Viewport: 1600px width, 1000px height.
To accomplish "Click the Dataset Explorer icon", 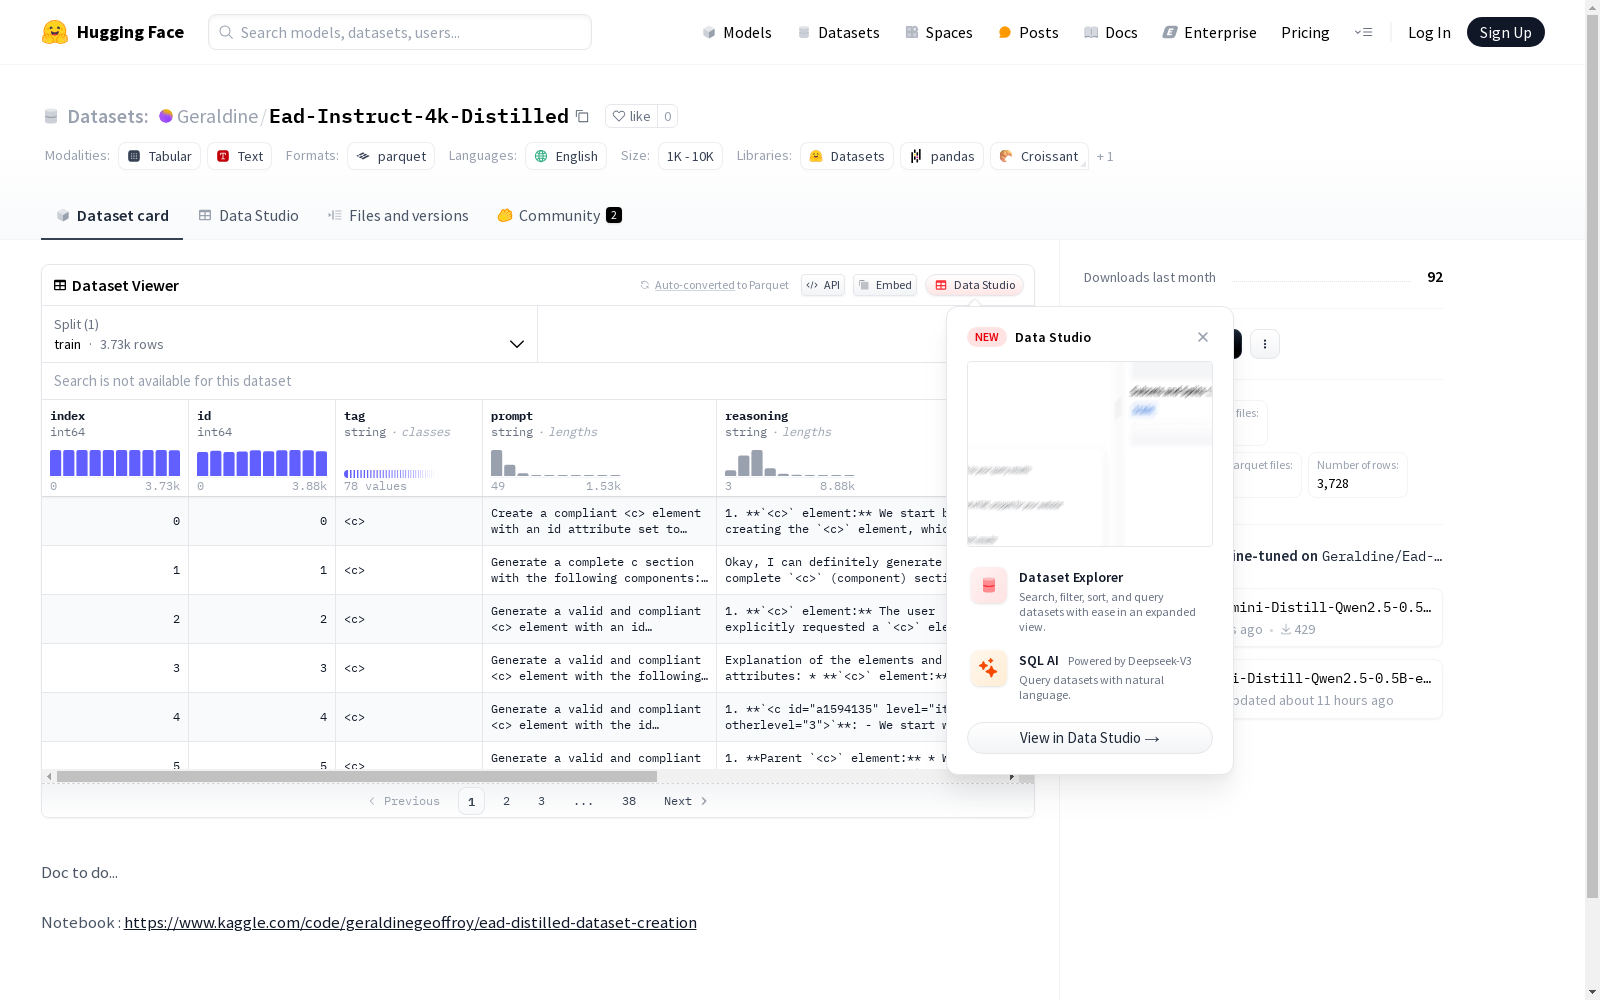I will point(989,586).
